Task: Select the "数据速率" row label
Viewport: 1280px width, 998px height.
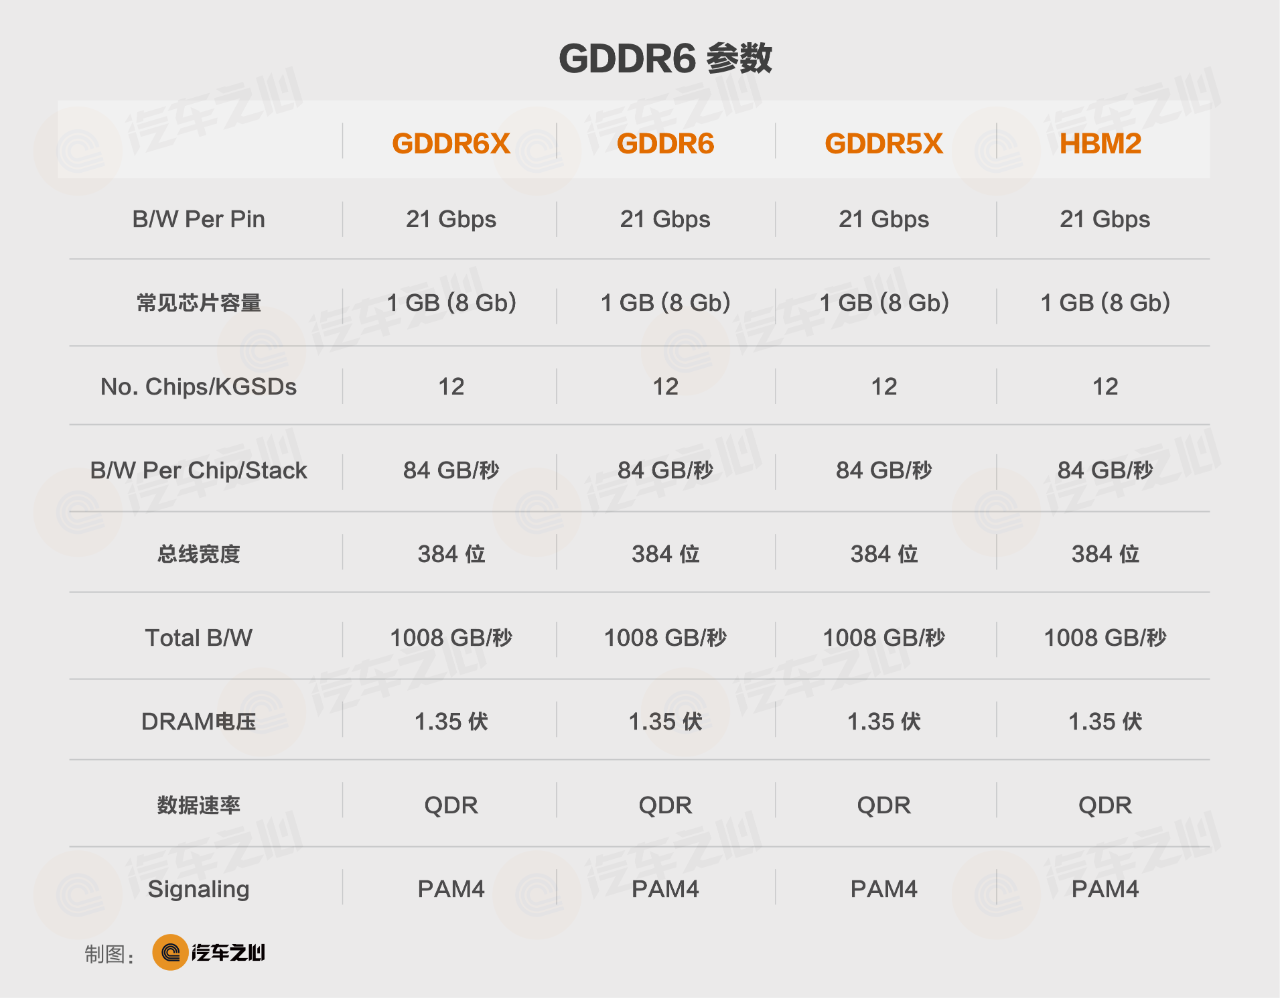Action: (199, 805)
